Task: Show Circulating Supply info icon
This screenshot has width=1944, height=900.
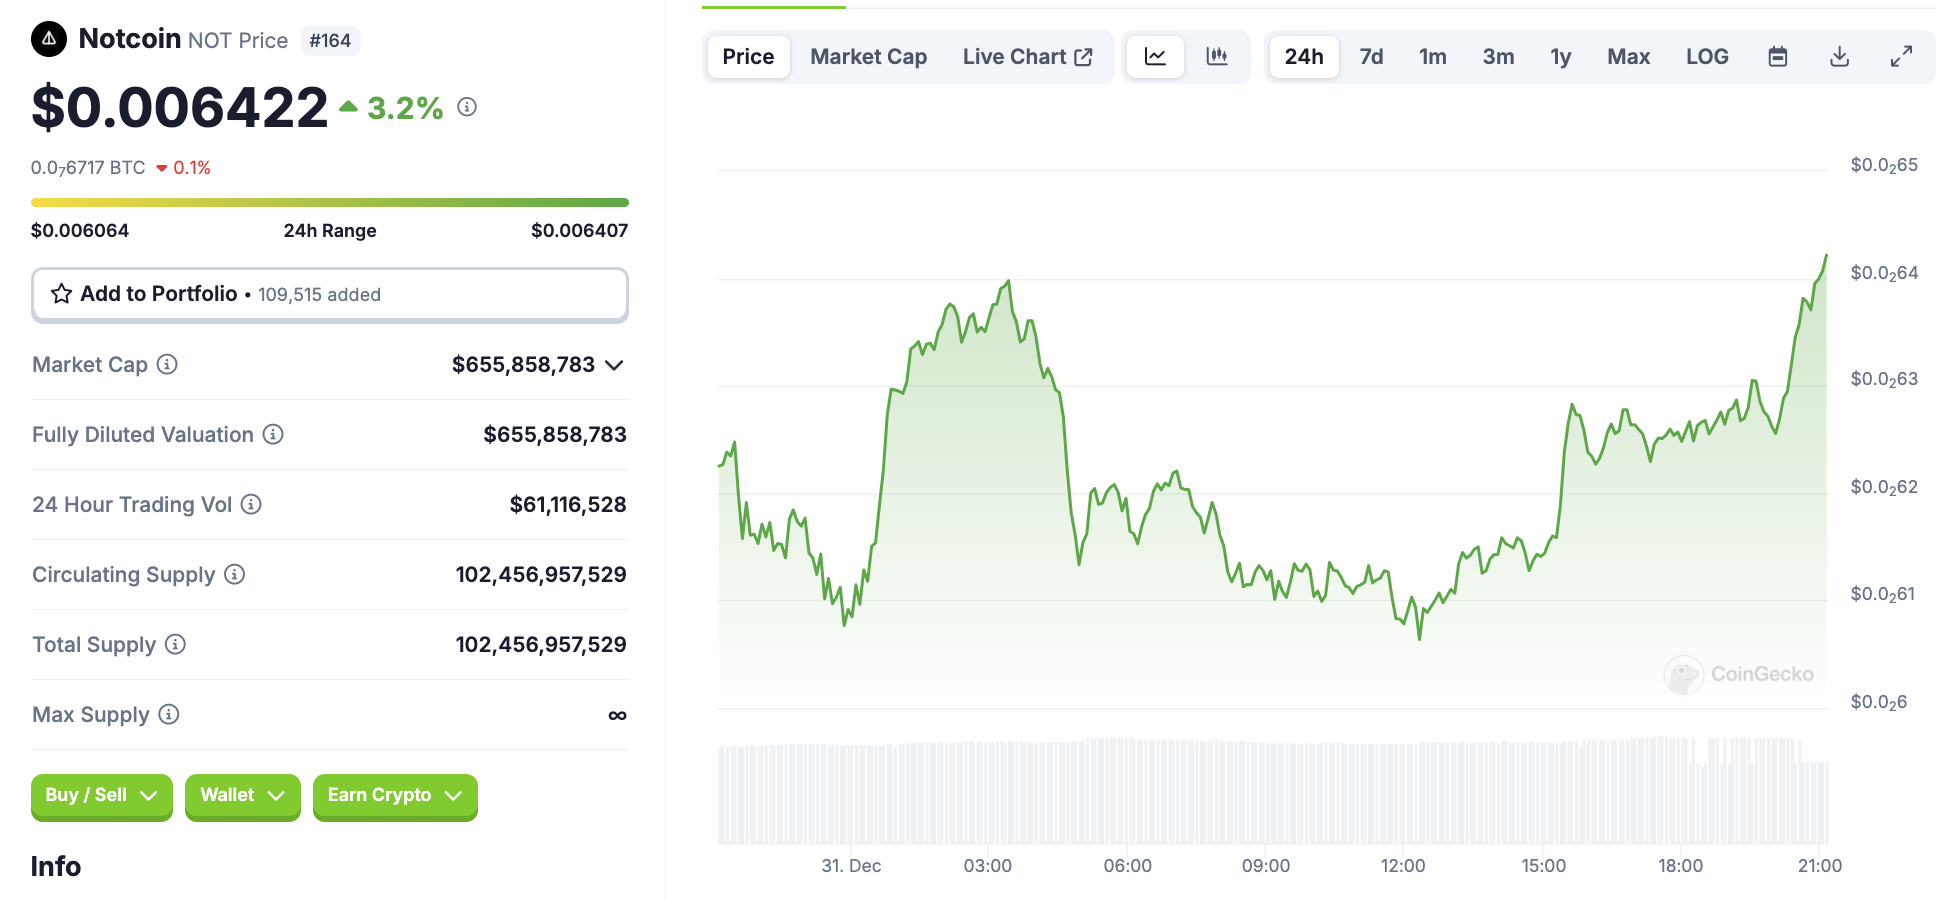Action: click(x=235, y=575)
